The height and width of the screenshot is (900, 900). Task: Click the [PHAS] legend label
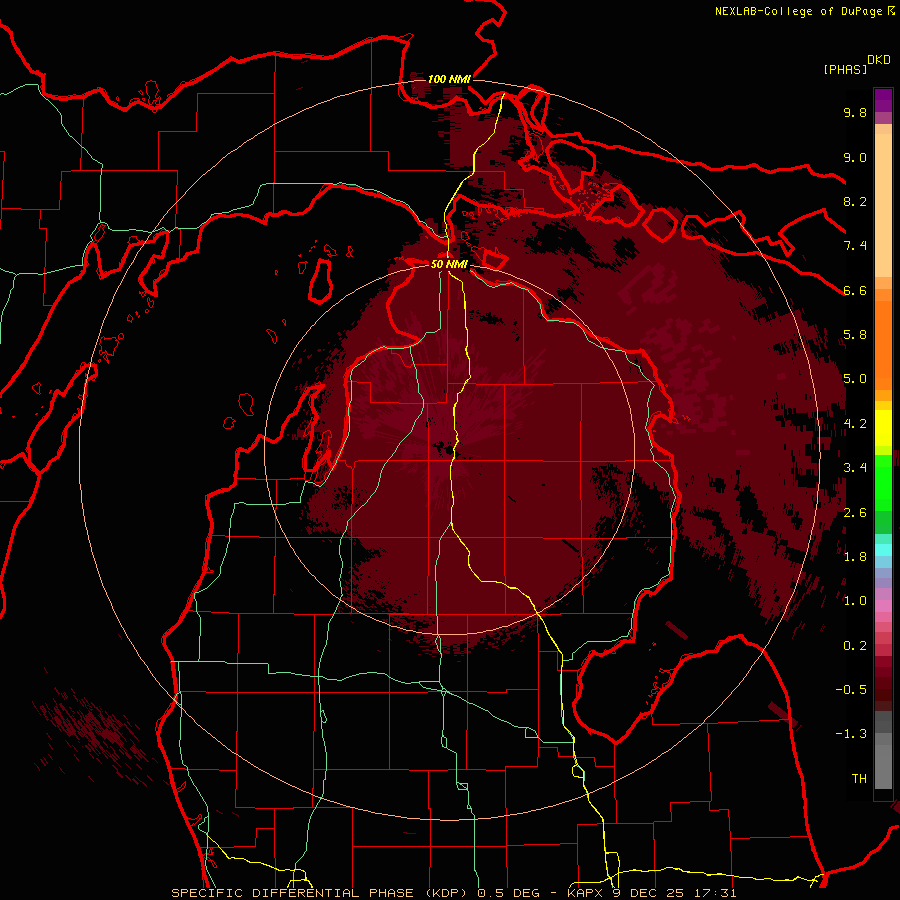pyautogui.click(x=845, y=69)
